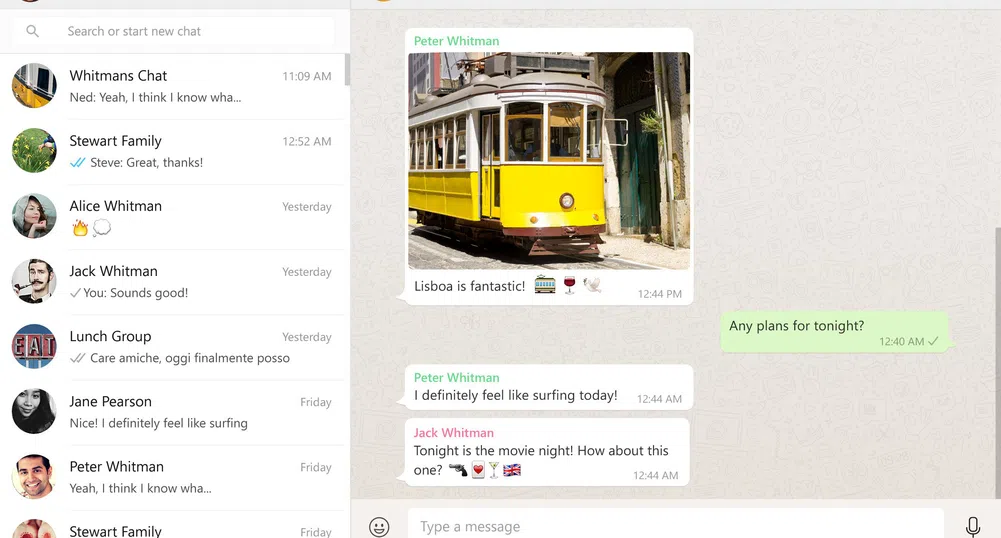1001x538 pixels.
Task: Open the Lunch Group conversation
Action: coord(172,347)
